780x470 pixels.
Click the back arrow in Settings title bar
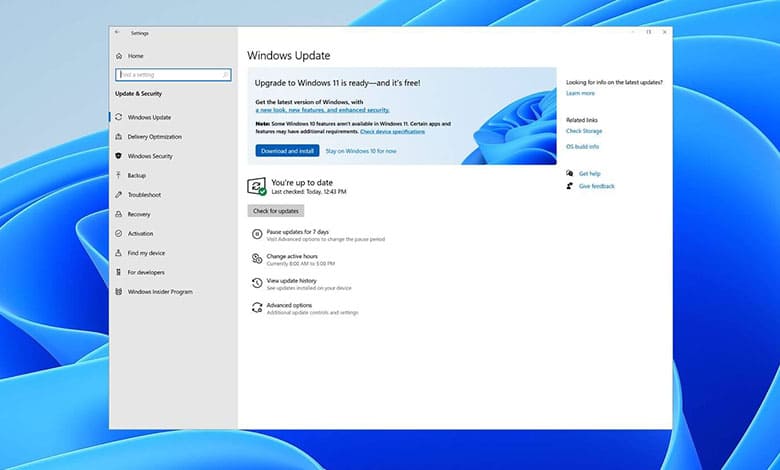point(117,32)
